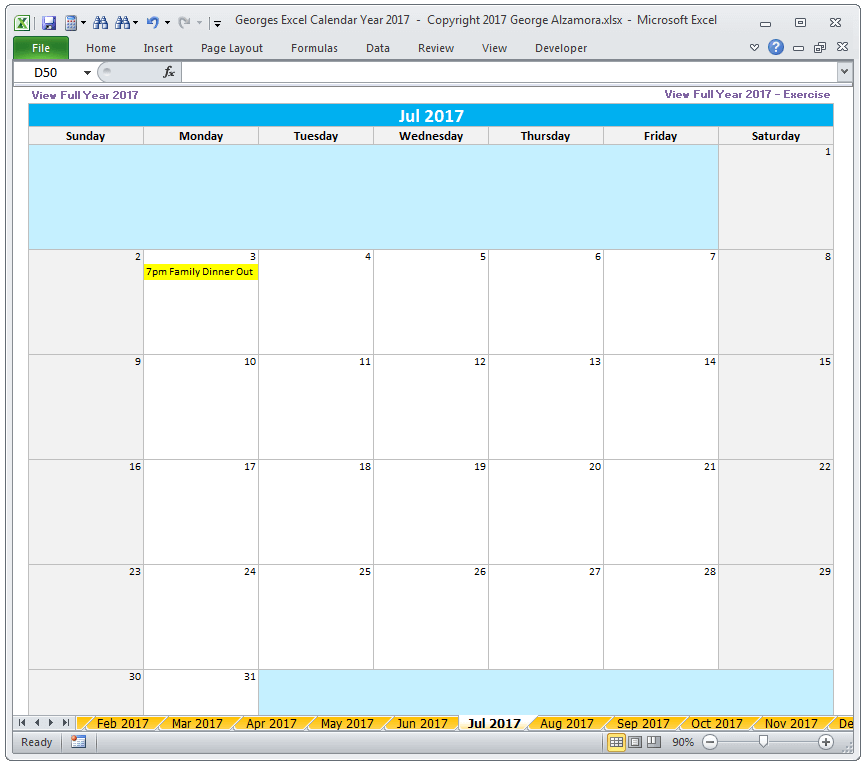Expand the Quick Access Toolbar customize dropdown
The width and height of the screenshot is (865, 766).
tap(215, 22)
